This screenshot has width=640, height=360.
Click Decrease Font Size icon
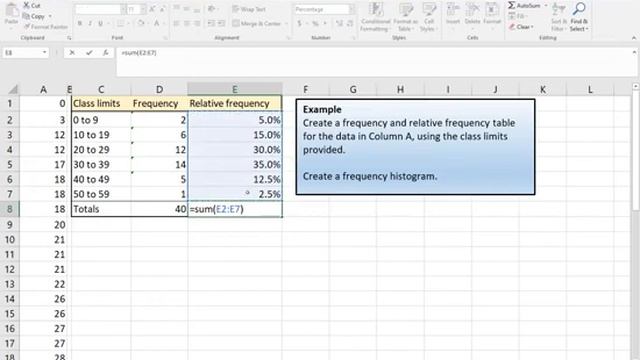point(162,9)
